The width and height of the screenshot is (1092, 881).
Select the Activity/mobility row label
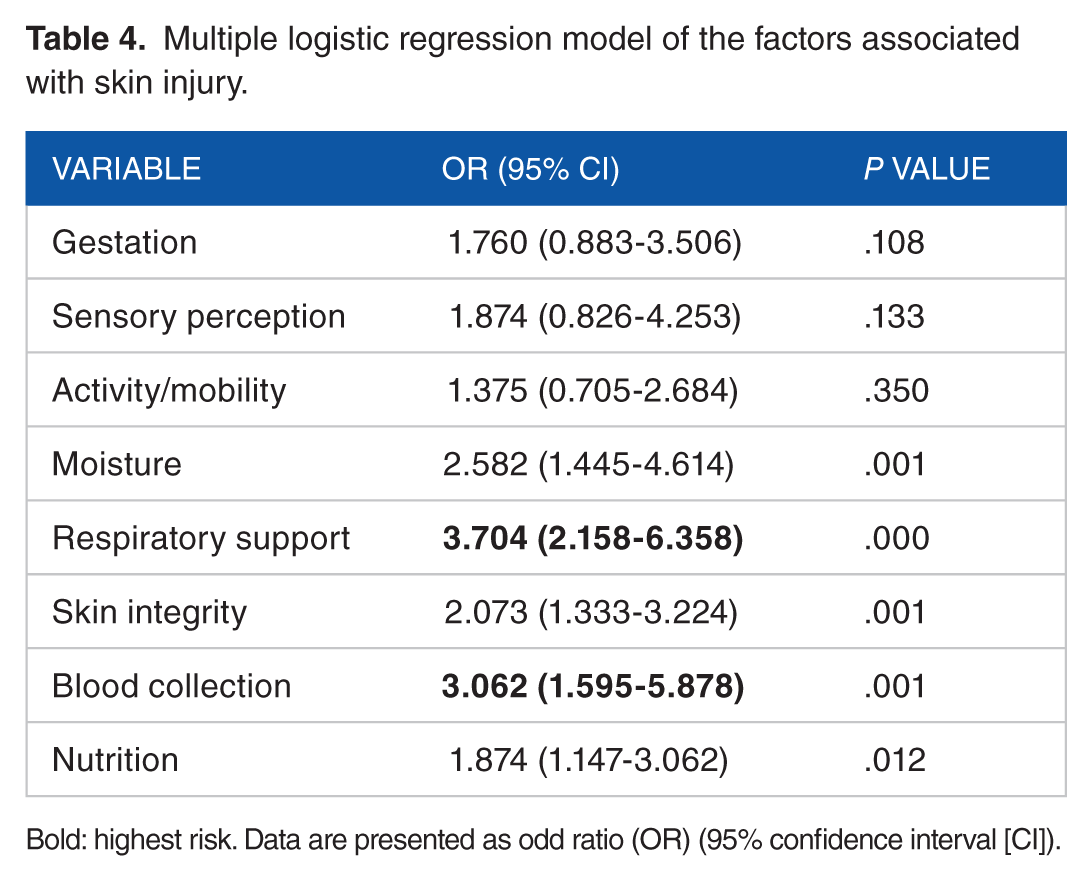pyautogui.click(x=169, y=391)
